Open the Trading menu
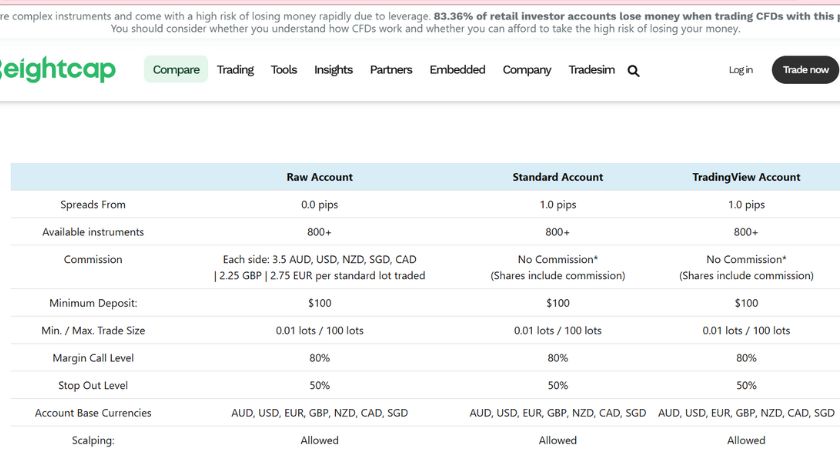Viewport: 840px width, 473px height. [235, 70]
